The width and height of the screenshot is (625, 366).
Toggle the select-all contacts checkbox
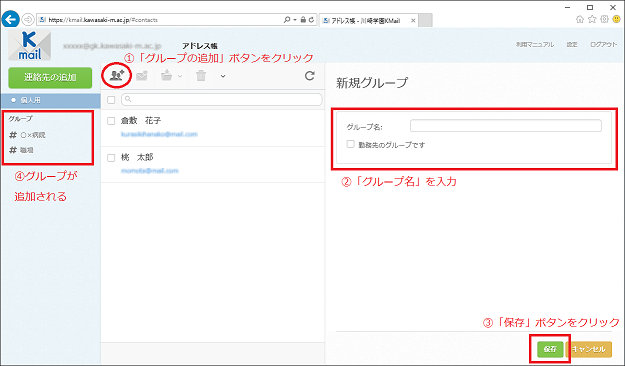111,100
